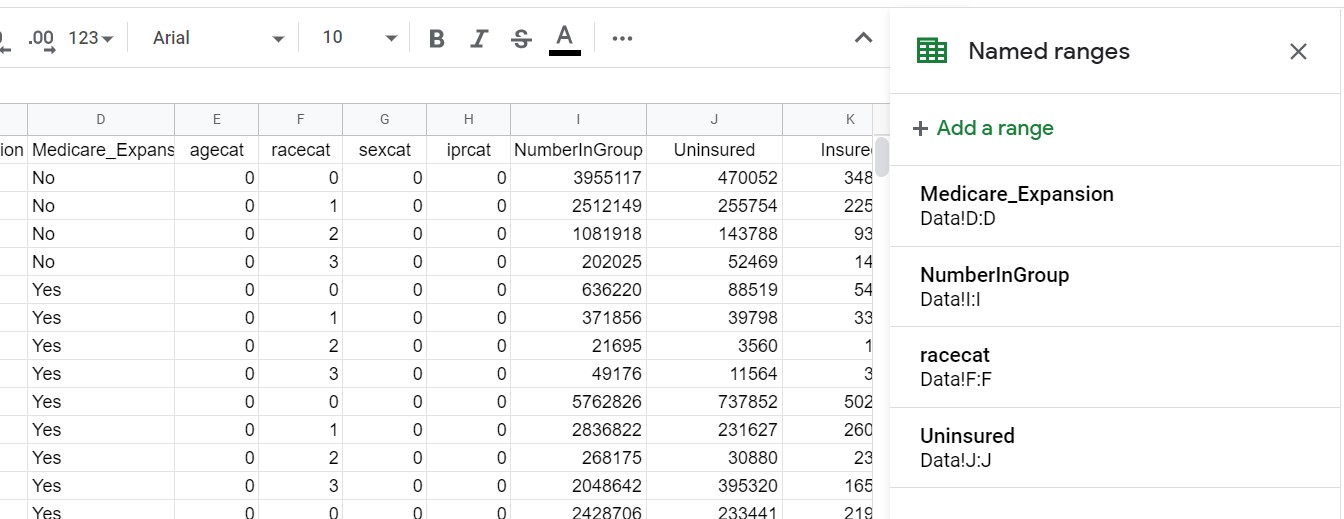
Task: Select column I header
Action: click(578, 120)
